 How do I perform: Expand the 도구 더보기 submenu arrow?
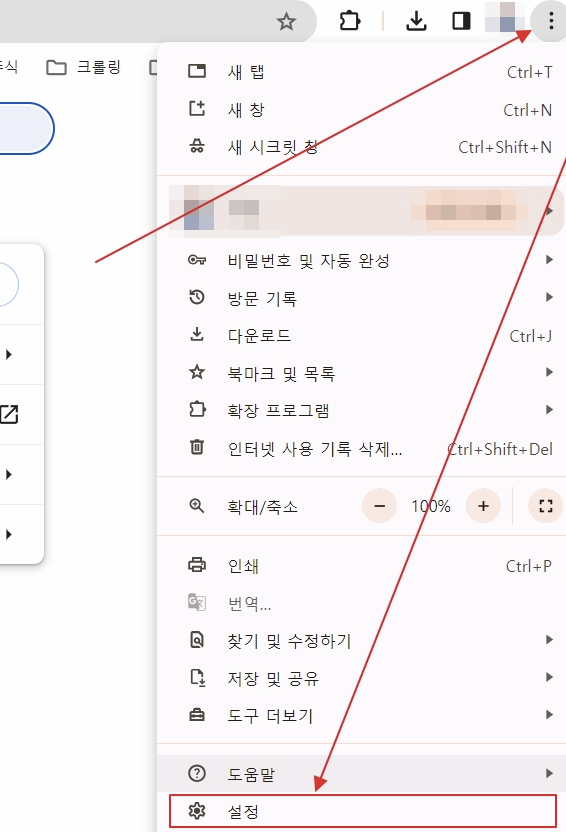coord(550,715)
